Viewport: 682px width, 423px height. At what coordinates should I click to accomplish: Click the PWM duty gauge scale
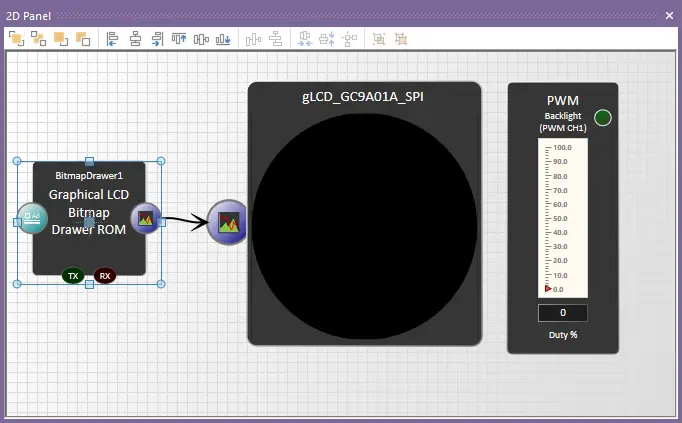[x=563, y=218]
